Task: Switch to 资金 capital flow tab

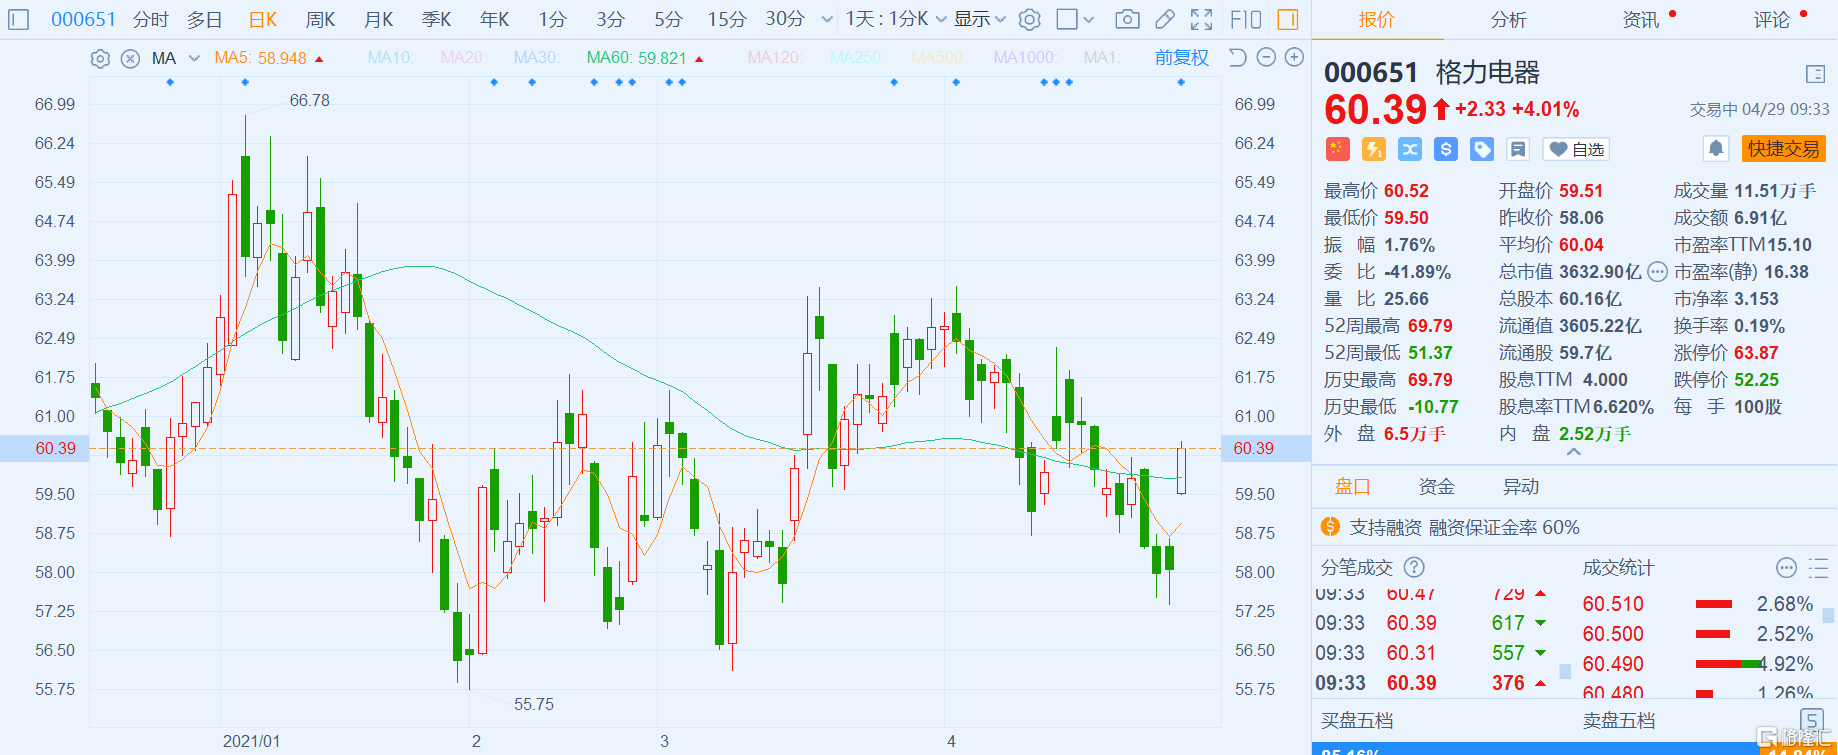Action: point(1437,487)
